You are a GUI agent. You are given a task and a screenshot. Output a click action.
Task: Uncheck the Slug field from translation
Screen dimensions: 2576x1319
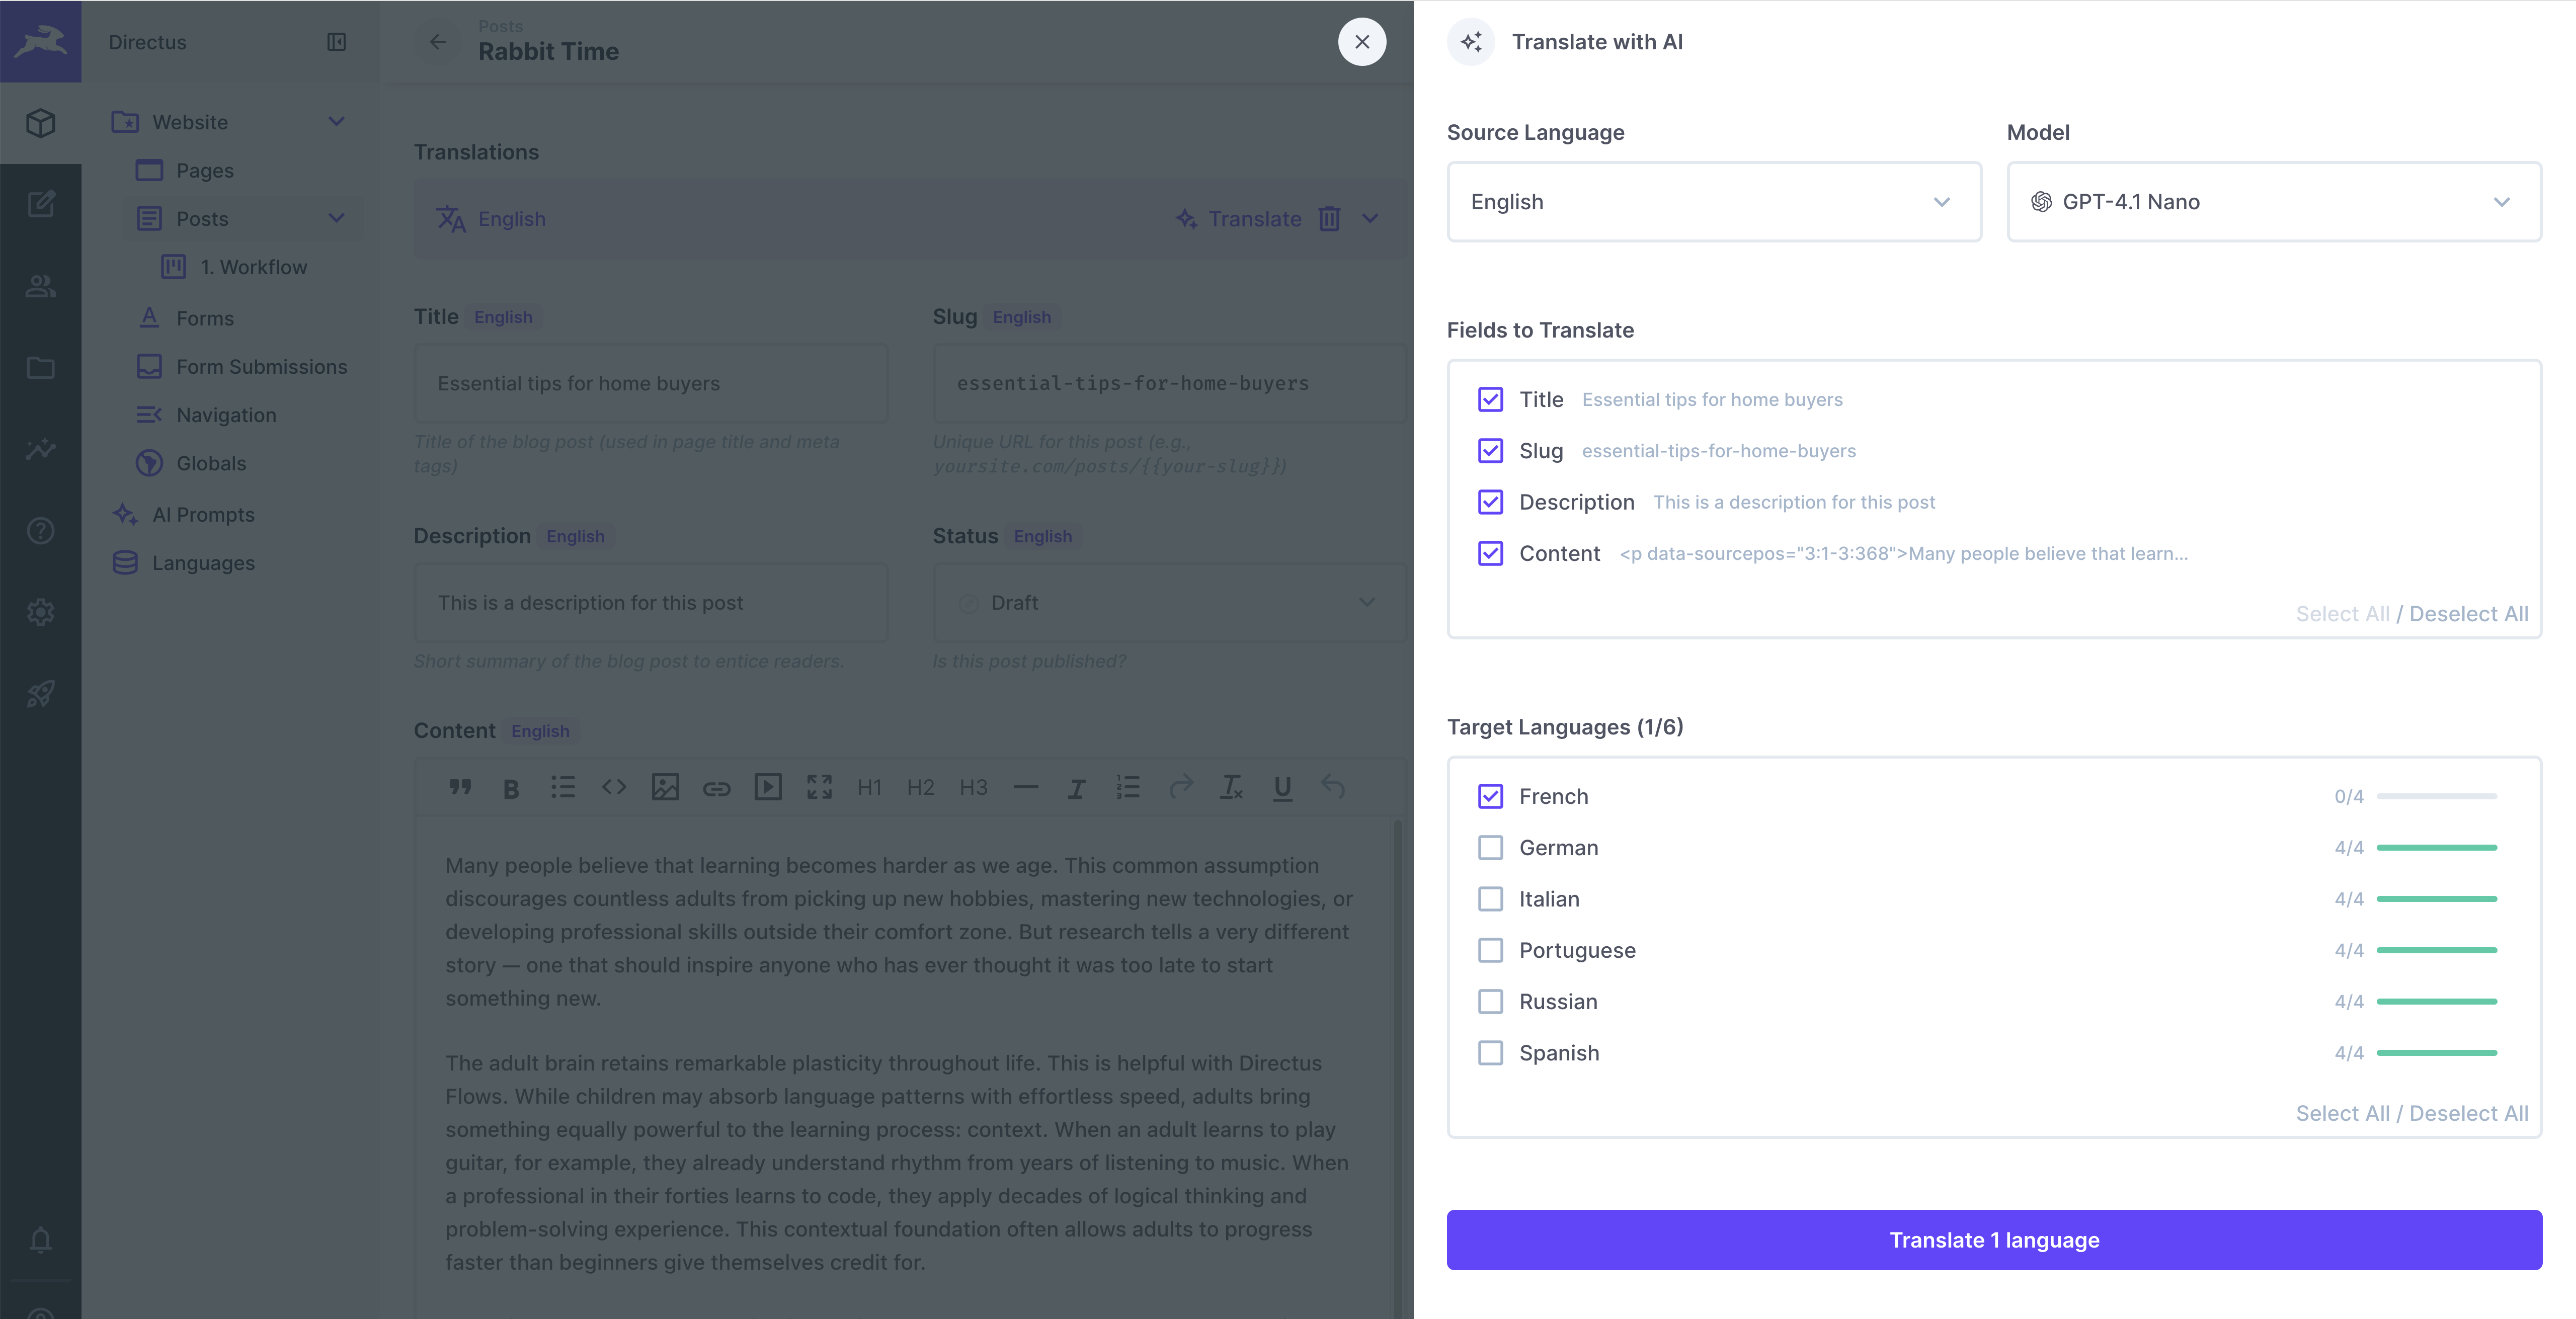pyautogui.click(x=1490, y=451)
